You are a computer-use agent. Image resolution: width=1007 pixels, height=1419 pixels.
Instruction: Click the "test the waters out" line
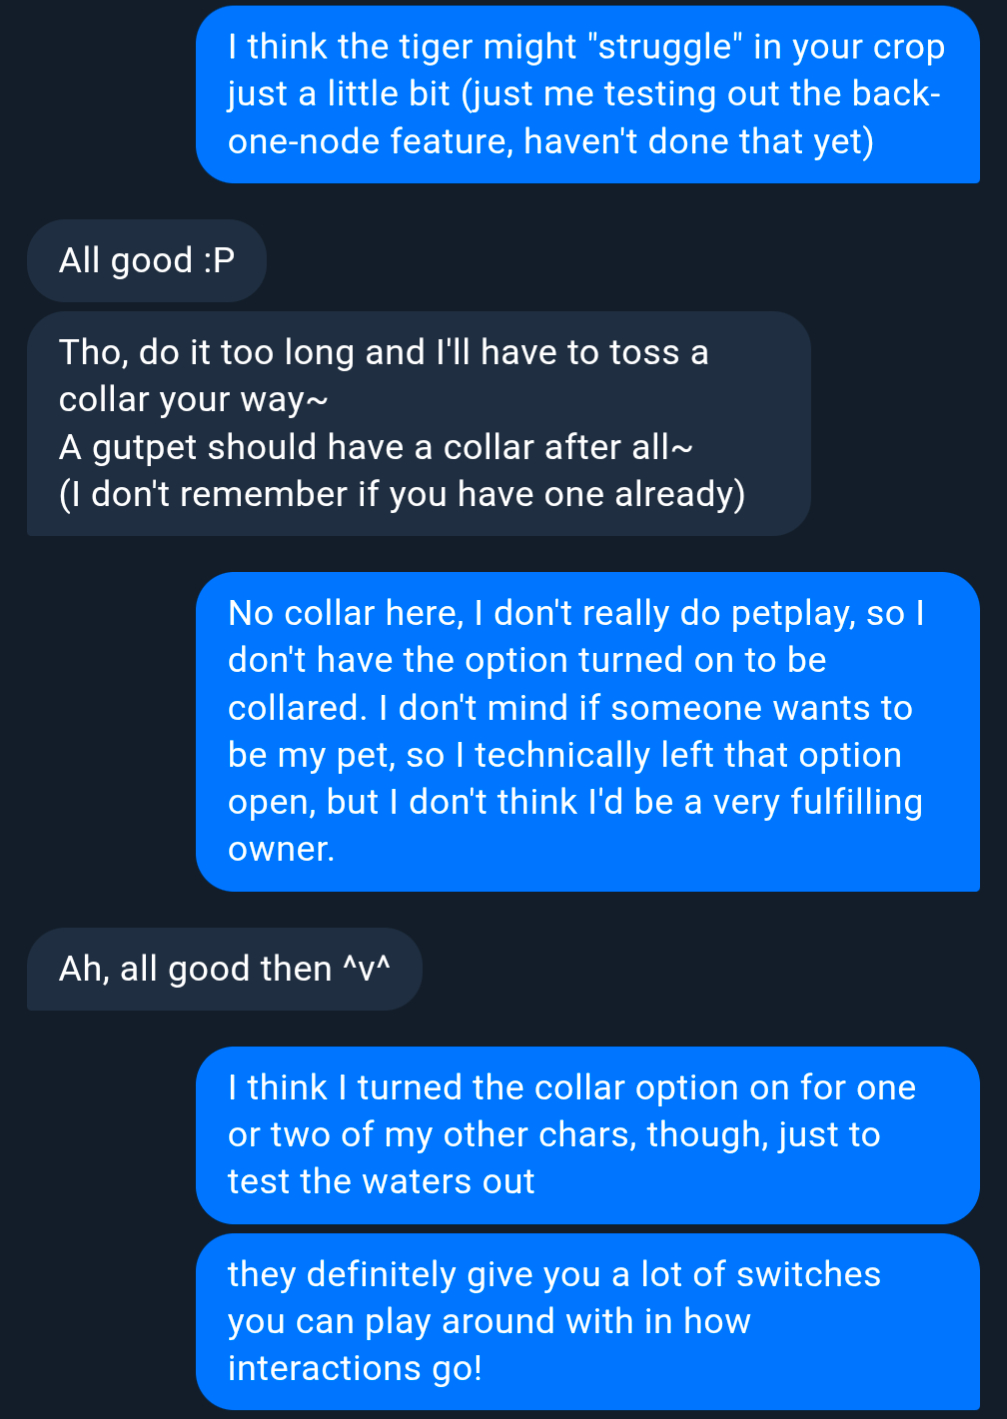click(x=381, y=1182)
